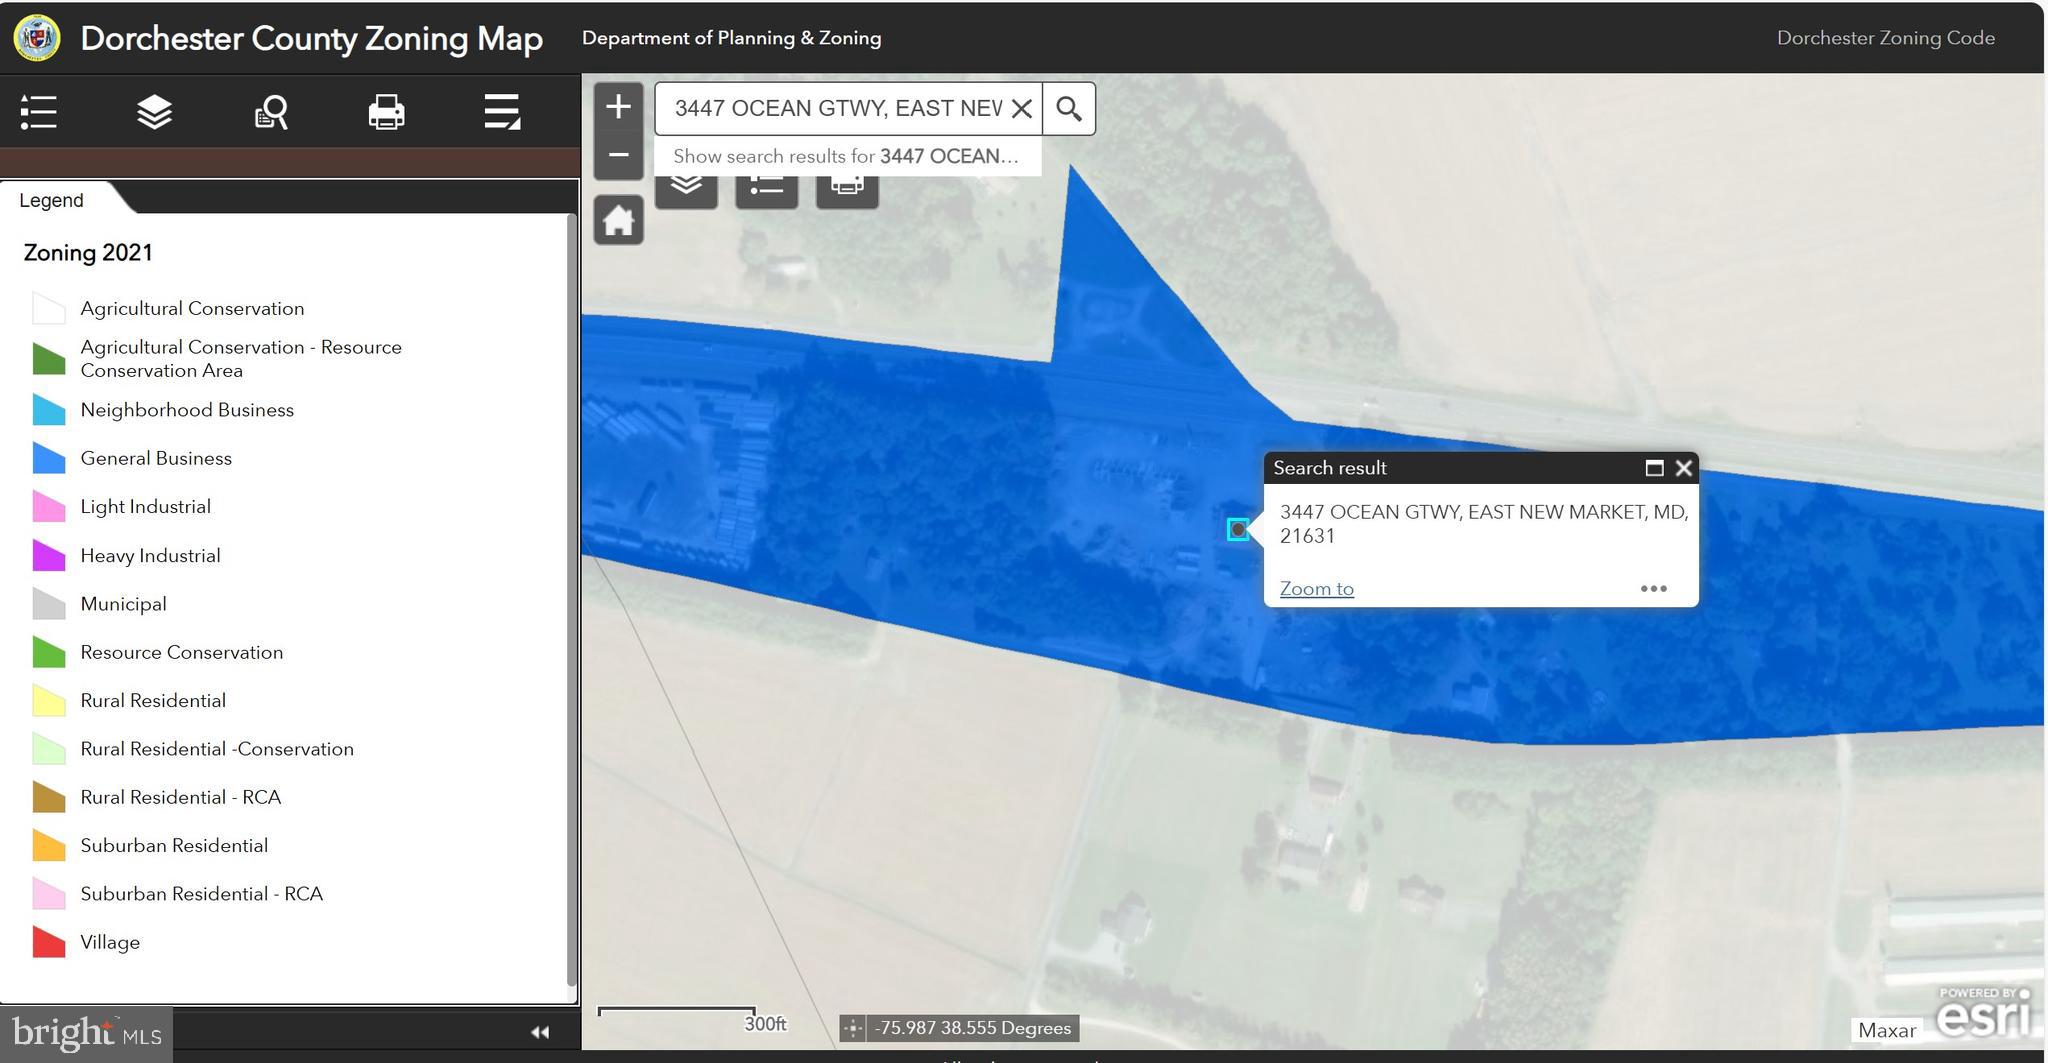
Task: Click the Zoom to link
Action: tap(1316, 589)
